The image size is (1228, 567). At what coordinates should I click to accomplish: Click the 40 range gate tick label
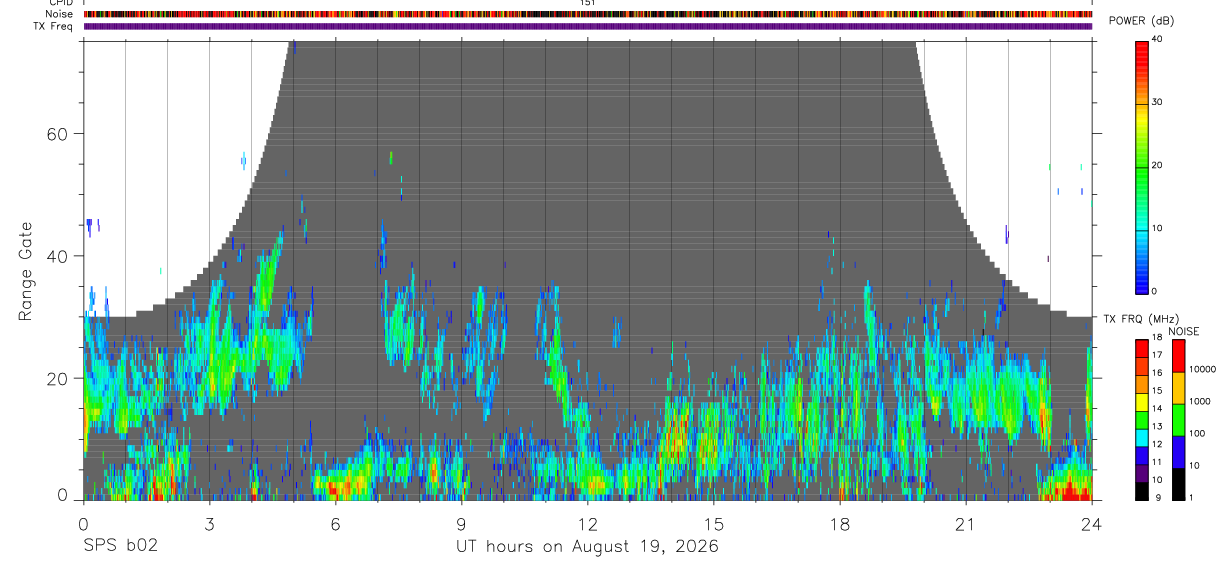tap(55, 256)
